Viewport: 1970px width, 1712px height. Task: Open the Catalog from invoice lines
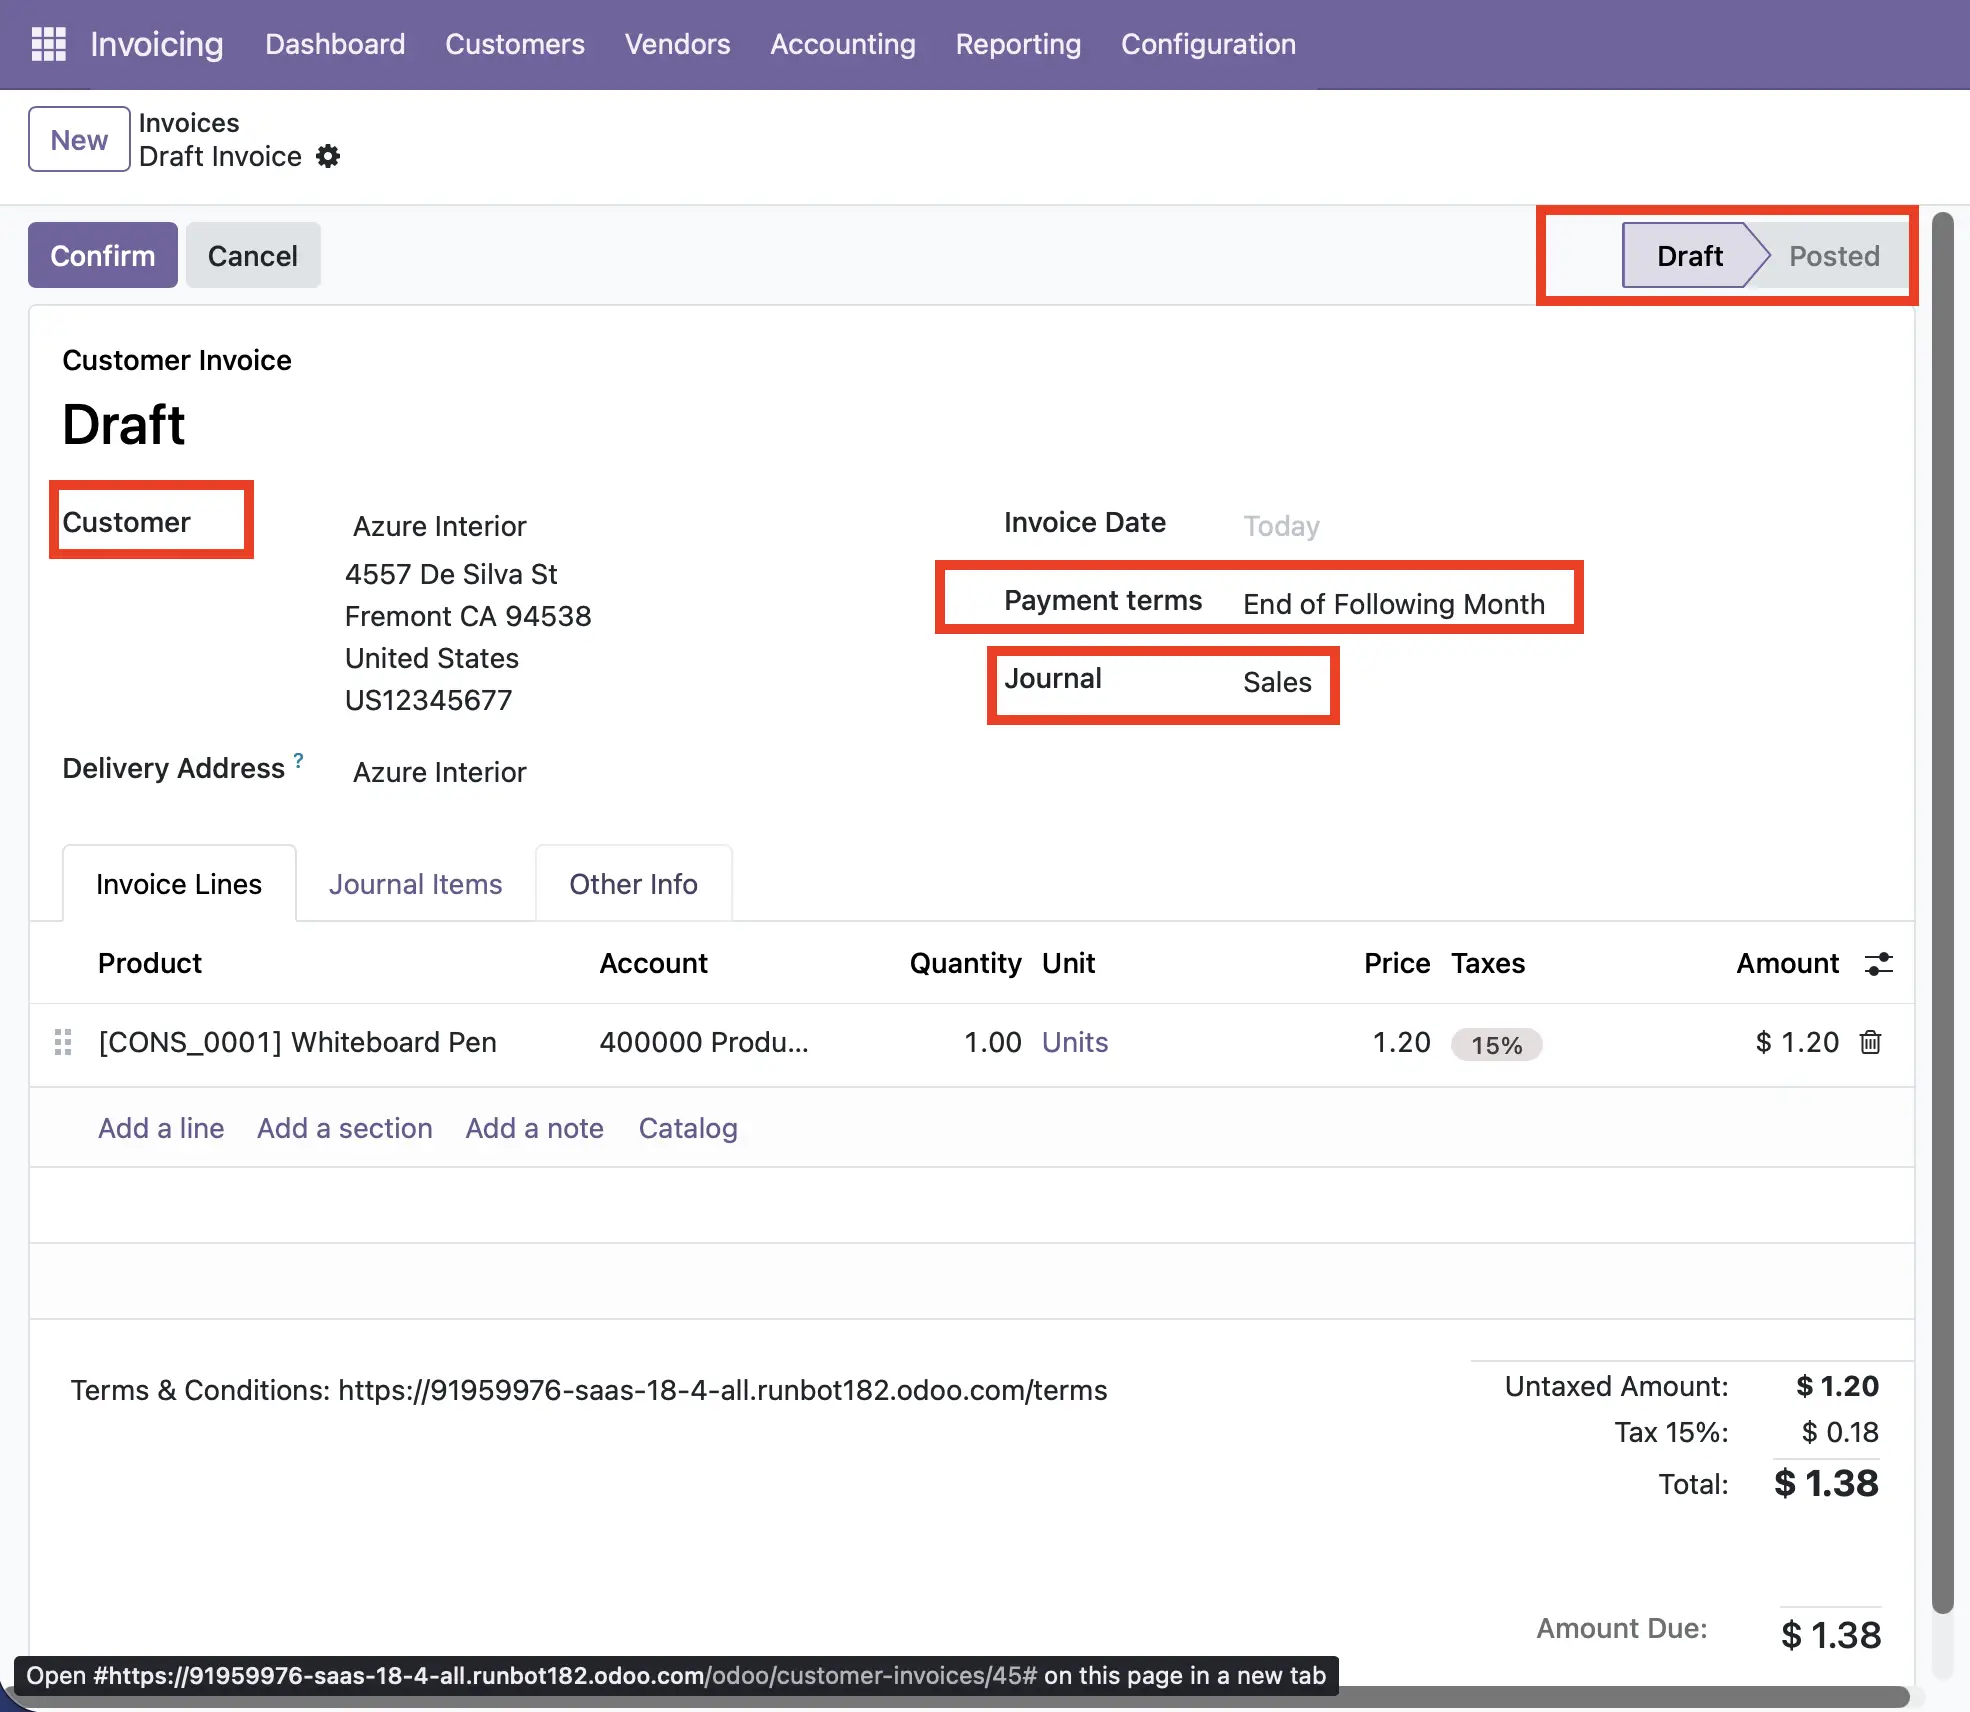click(687, 1128)
